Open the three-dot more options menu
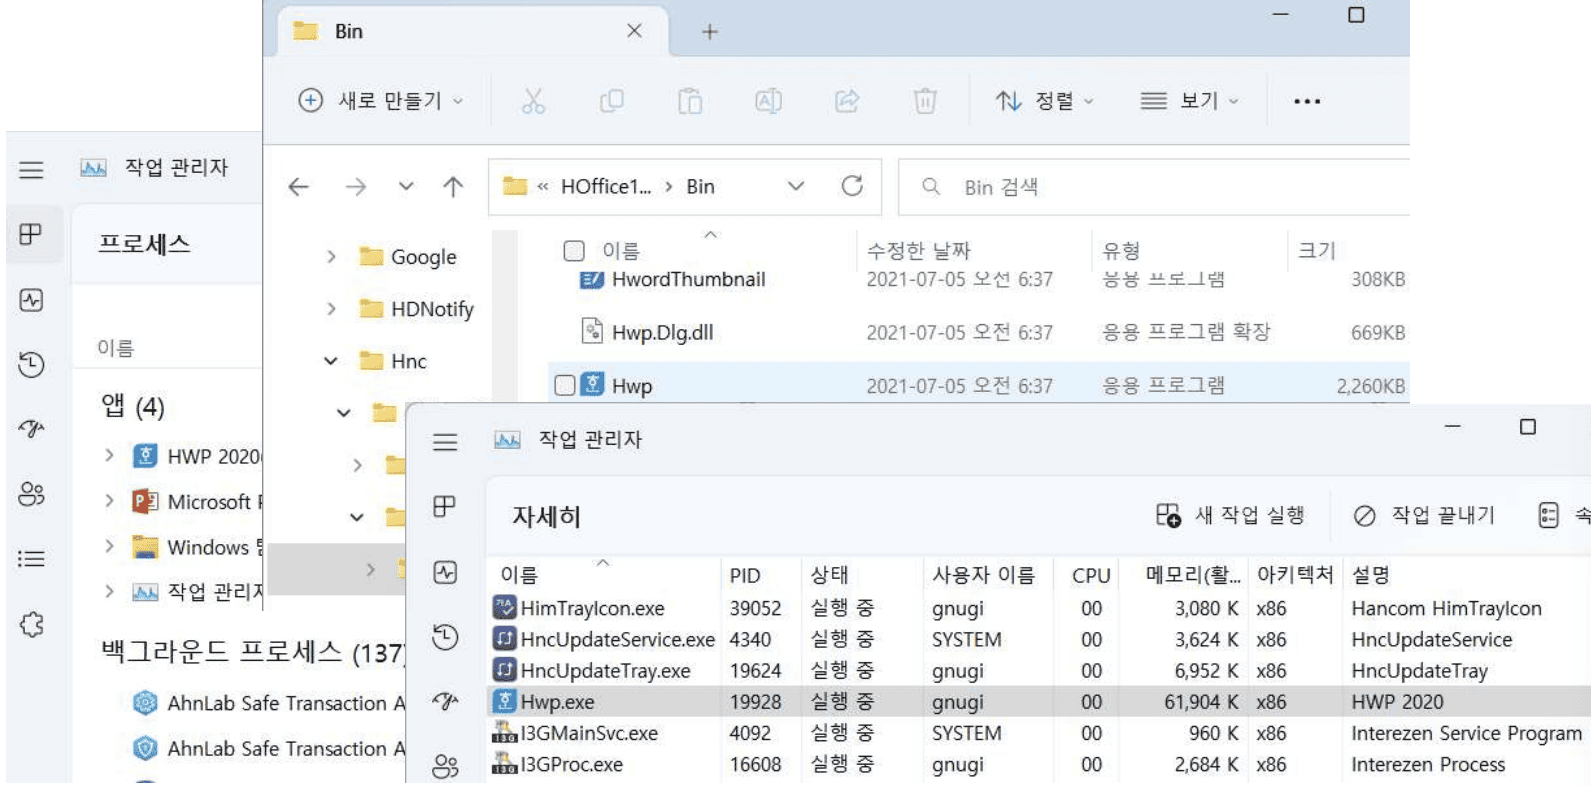This screenshot has height=787, width=1591. [1307, 101]
